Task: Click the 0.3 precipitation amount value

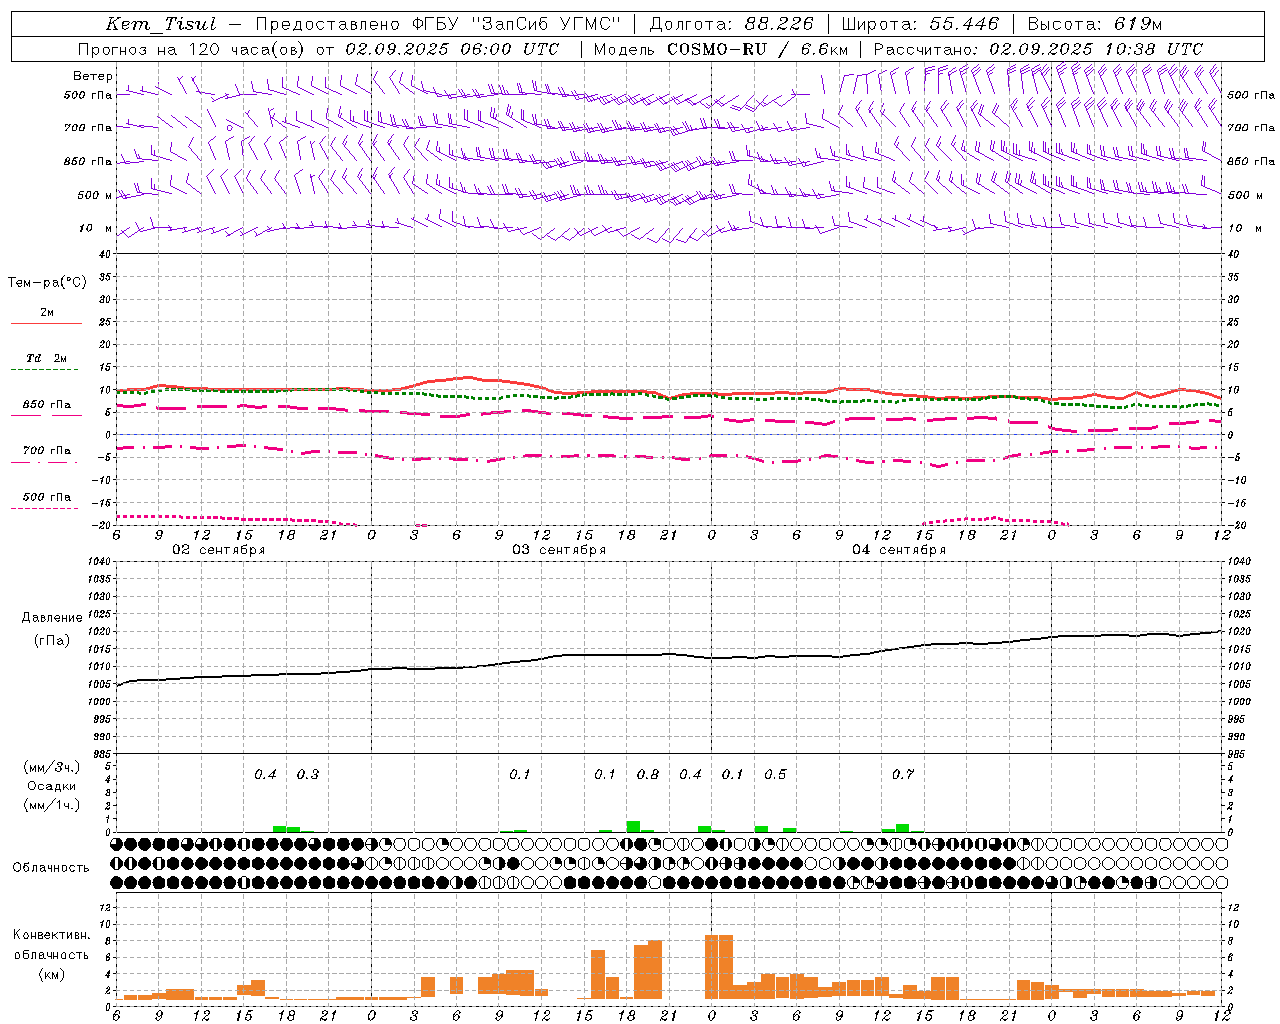Action: coord(308,775)
